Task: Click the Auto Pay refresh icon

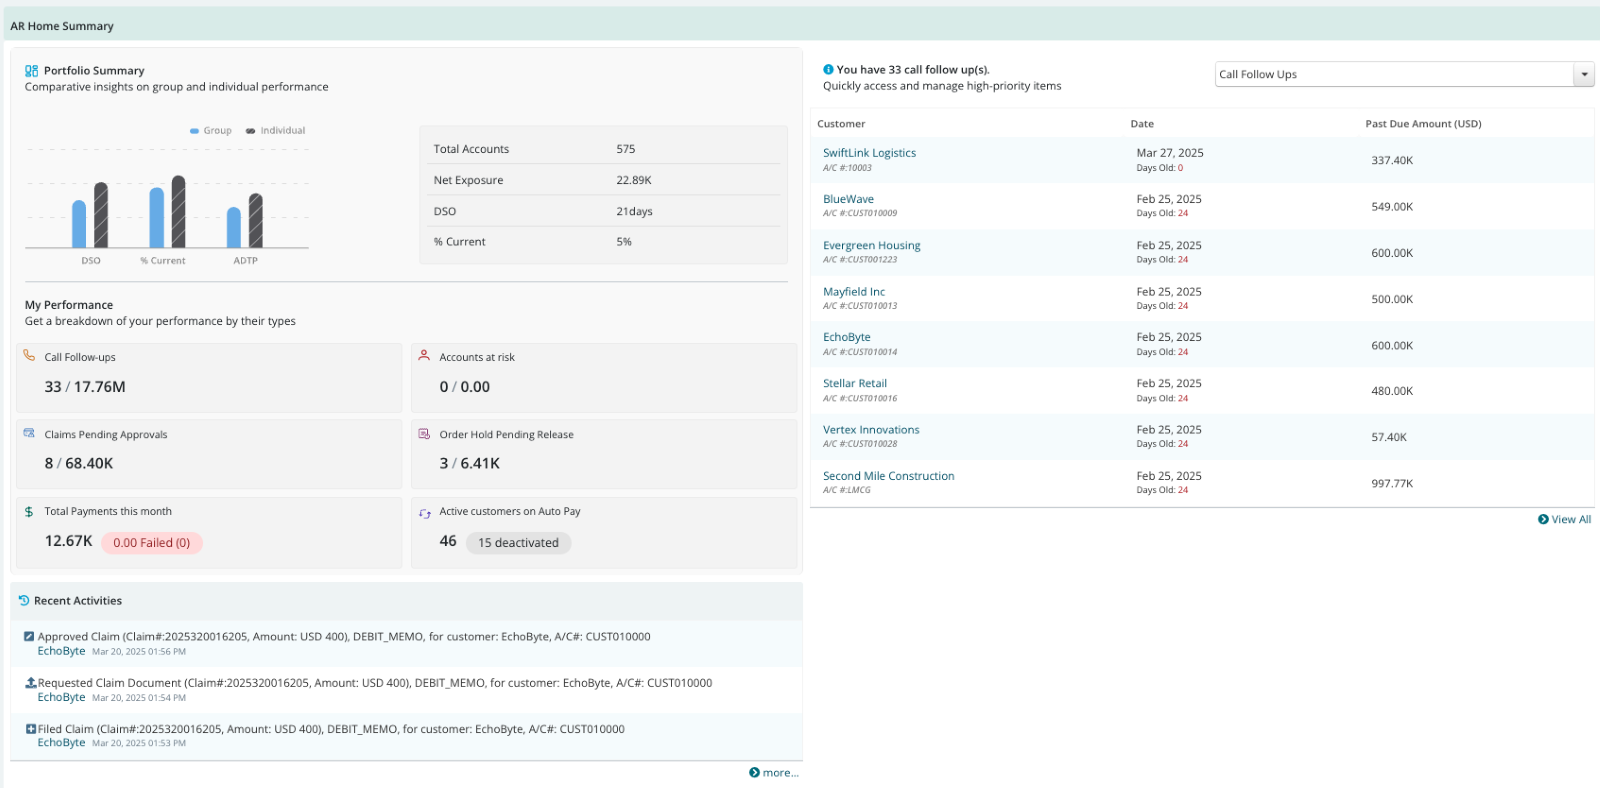Action: 424,513
